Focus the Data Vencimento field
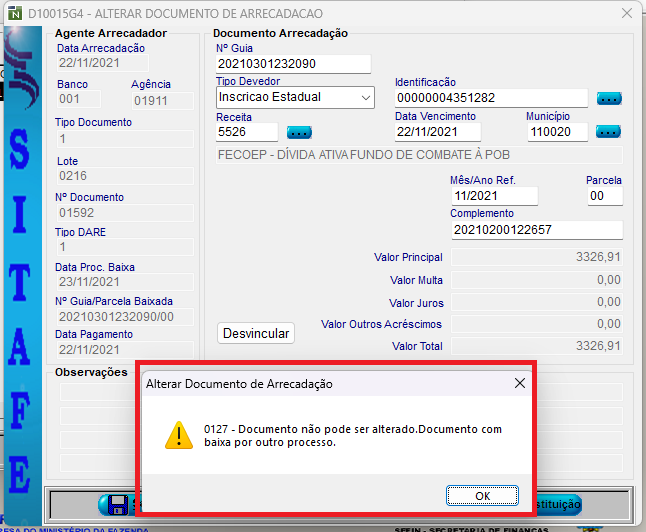This screenshot has height=532, width=646. (436, 132)
